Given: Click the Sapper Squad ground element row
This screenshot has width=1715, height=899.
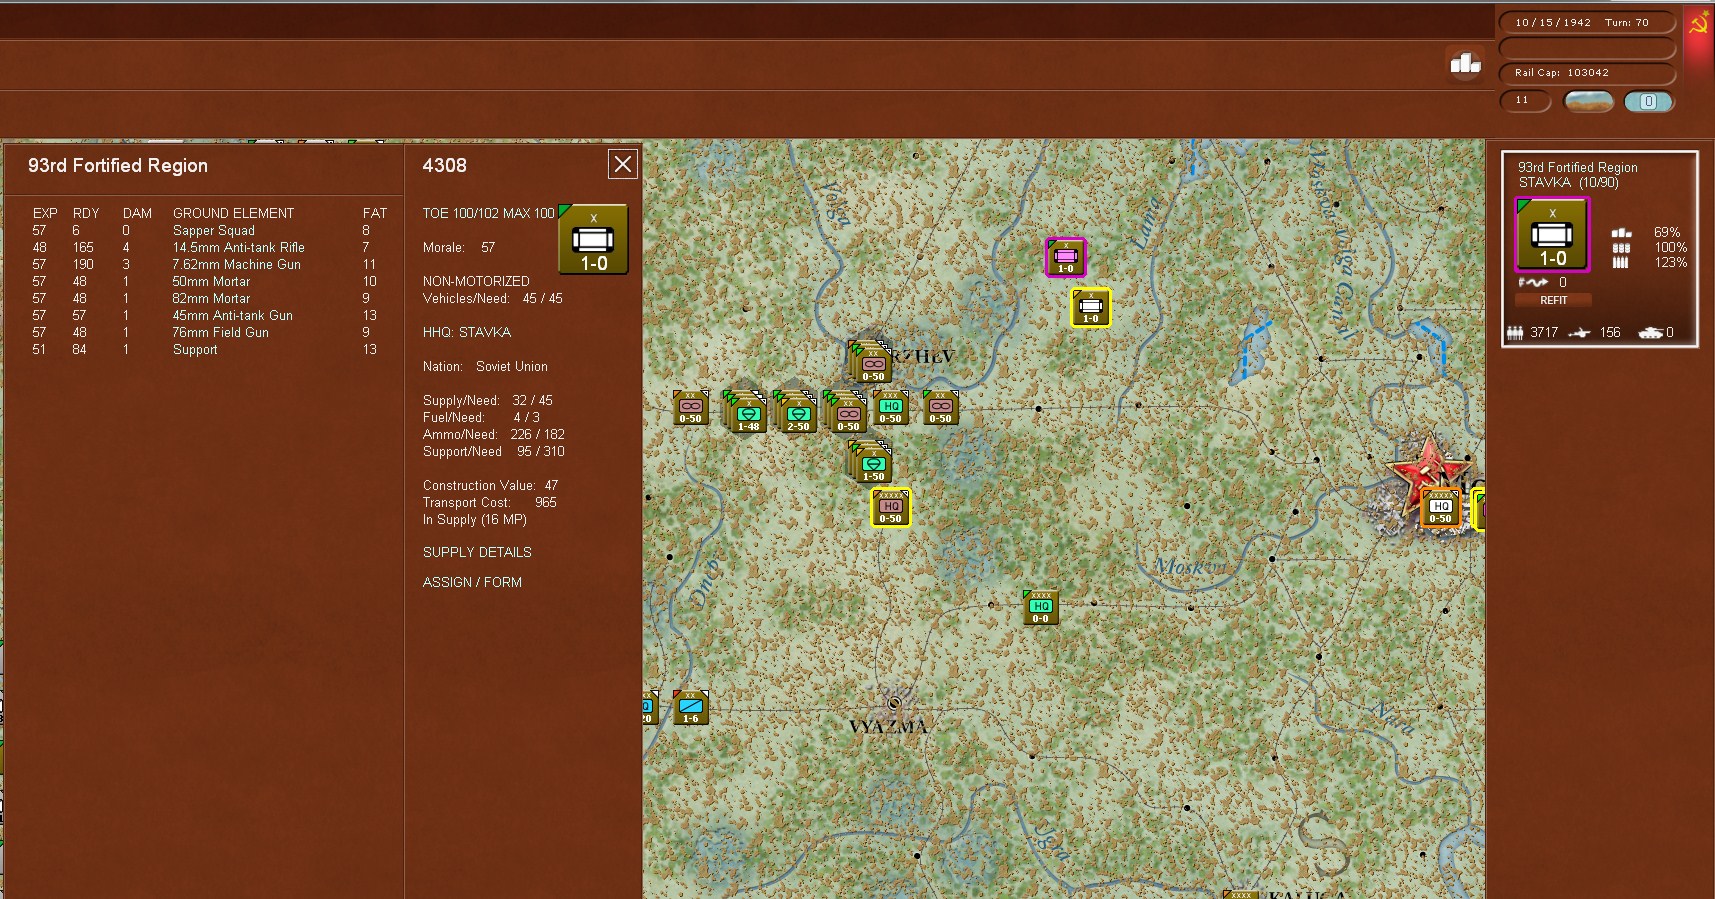Looking at the screenshot, I should pyautogui.click(x=210, y=230).
